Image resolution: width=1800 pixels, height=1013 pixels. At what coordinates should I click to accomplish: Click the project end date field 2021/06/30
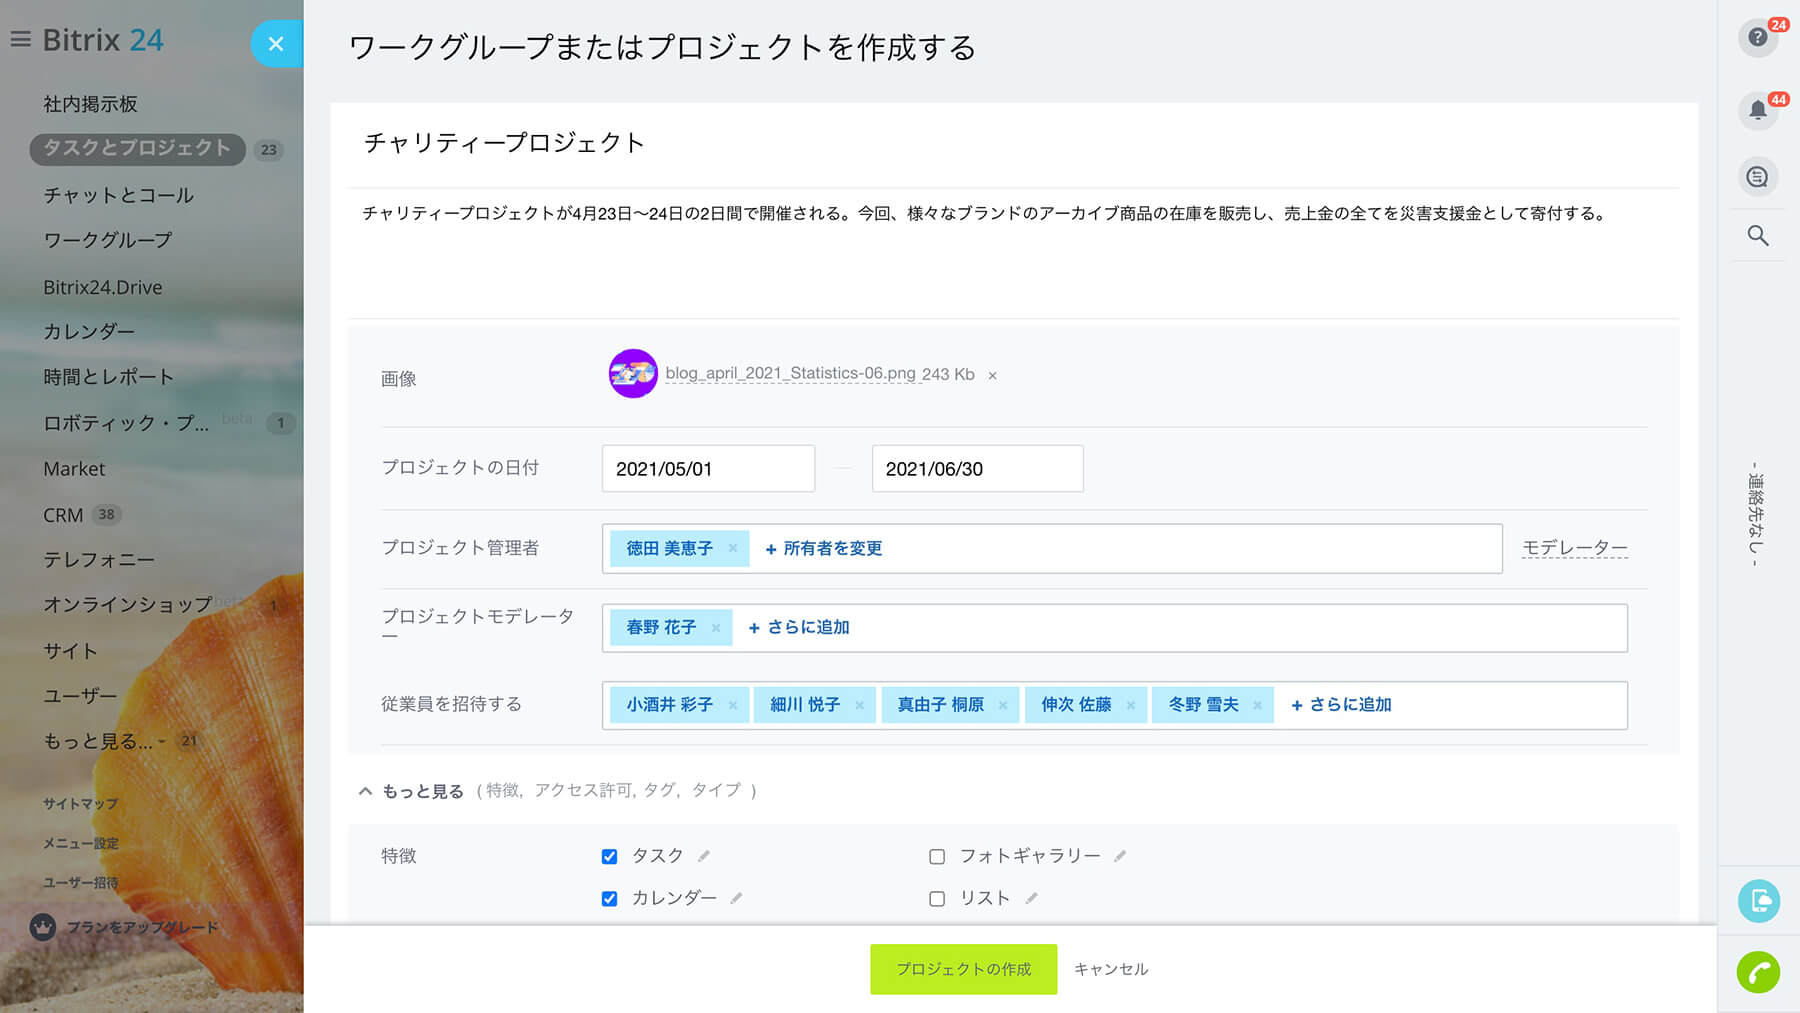point(977,468)
